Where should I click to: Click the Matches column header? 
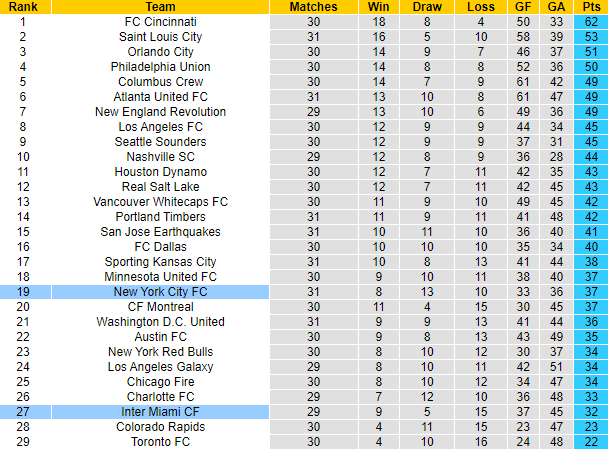click(314, 7)
